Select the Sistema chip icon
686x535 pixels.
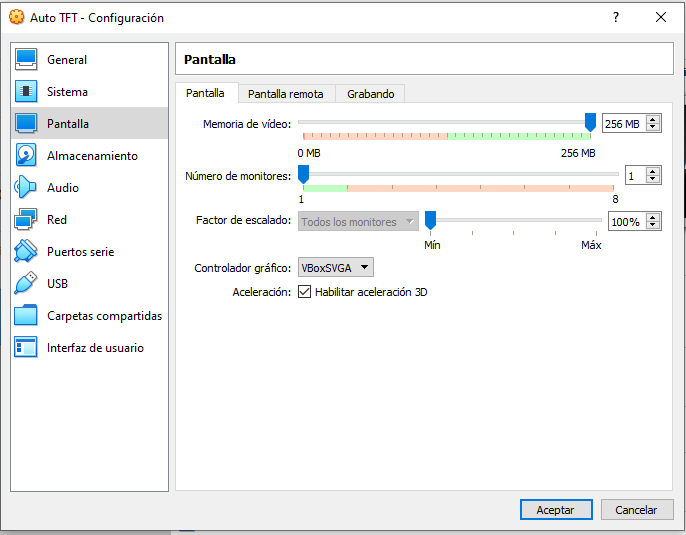[27, 92]
